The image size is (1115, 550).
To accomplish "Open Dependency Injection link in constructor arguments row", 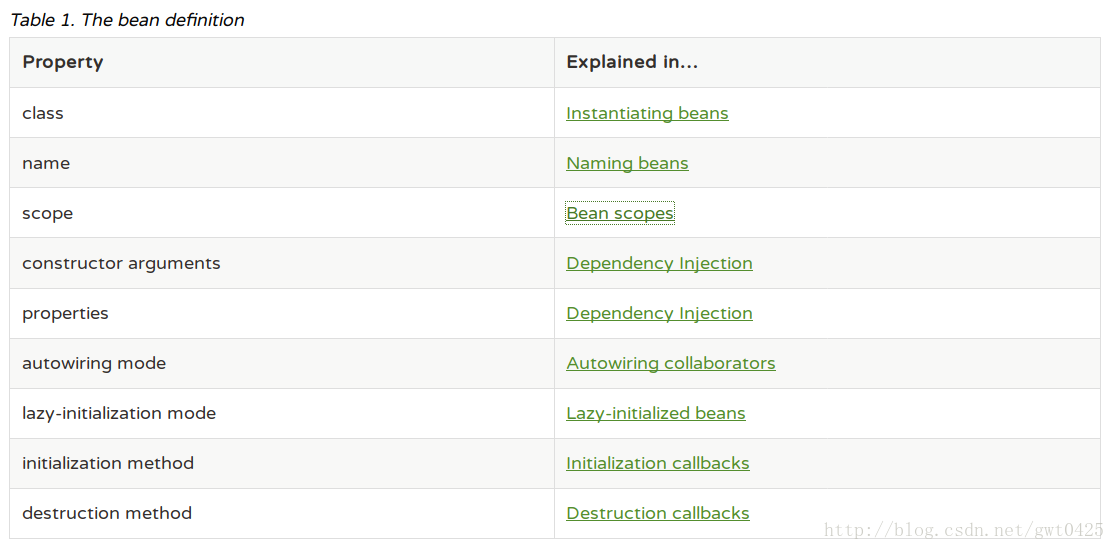I will point(659,263).
